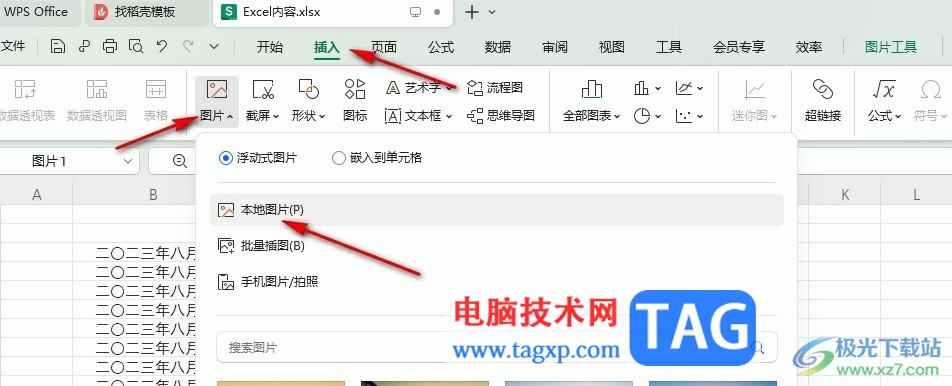Screen dimensions: 952x386
Task: Click the new tab plus button
Action: pos(472,12)
